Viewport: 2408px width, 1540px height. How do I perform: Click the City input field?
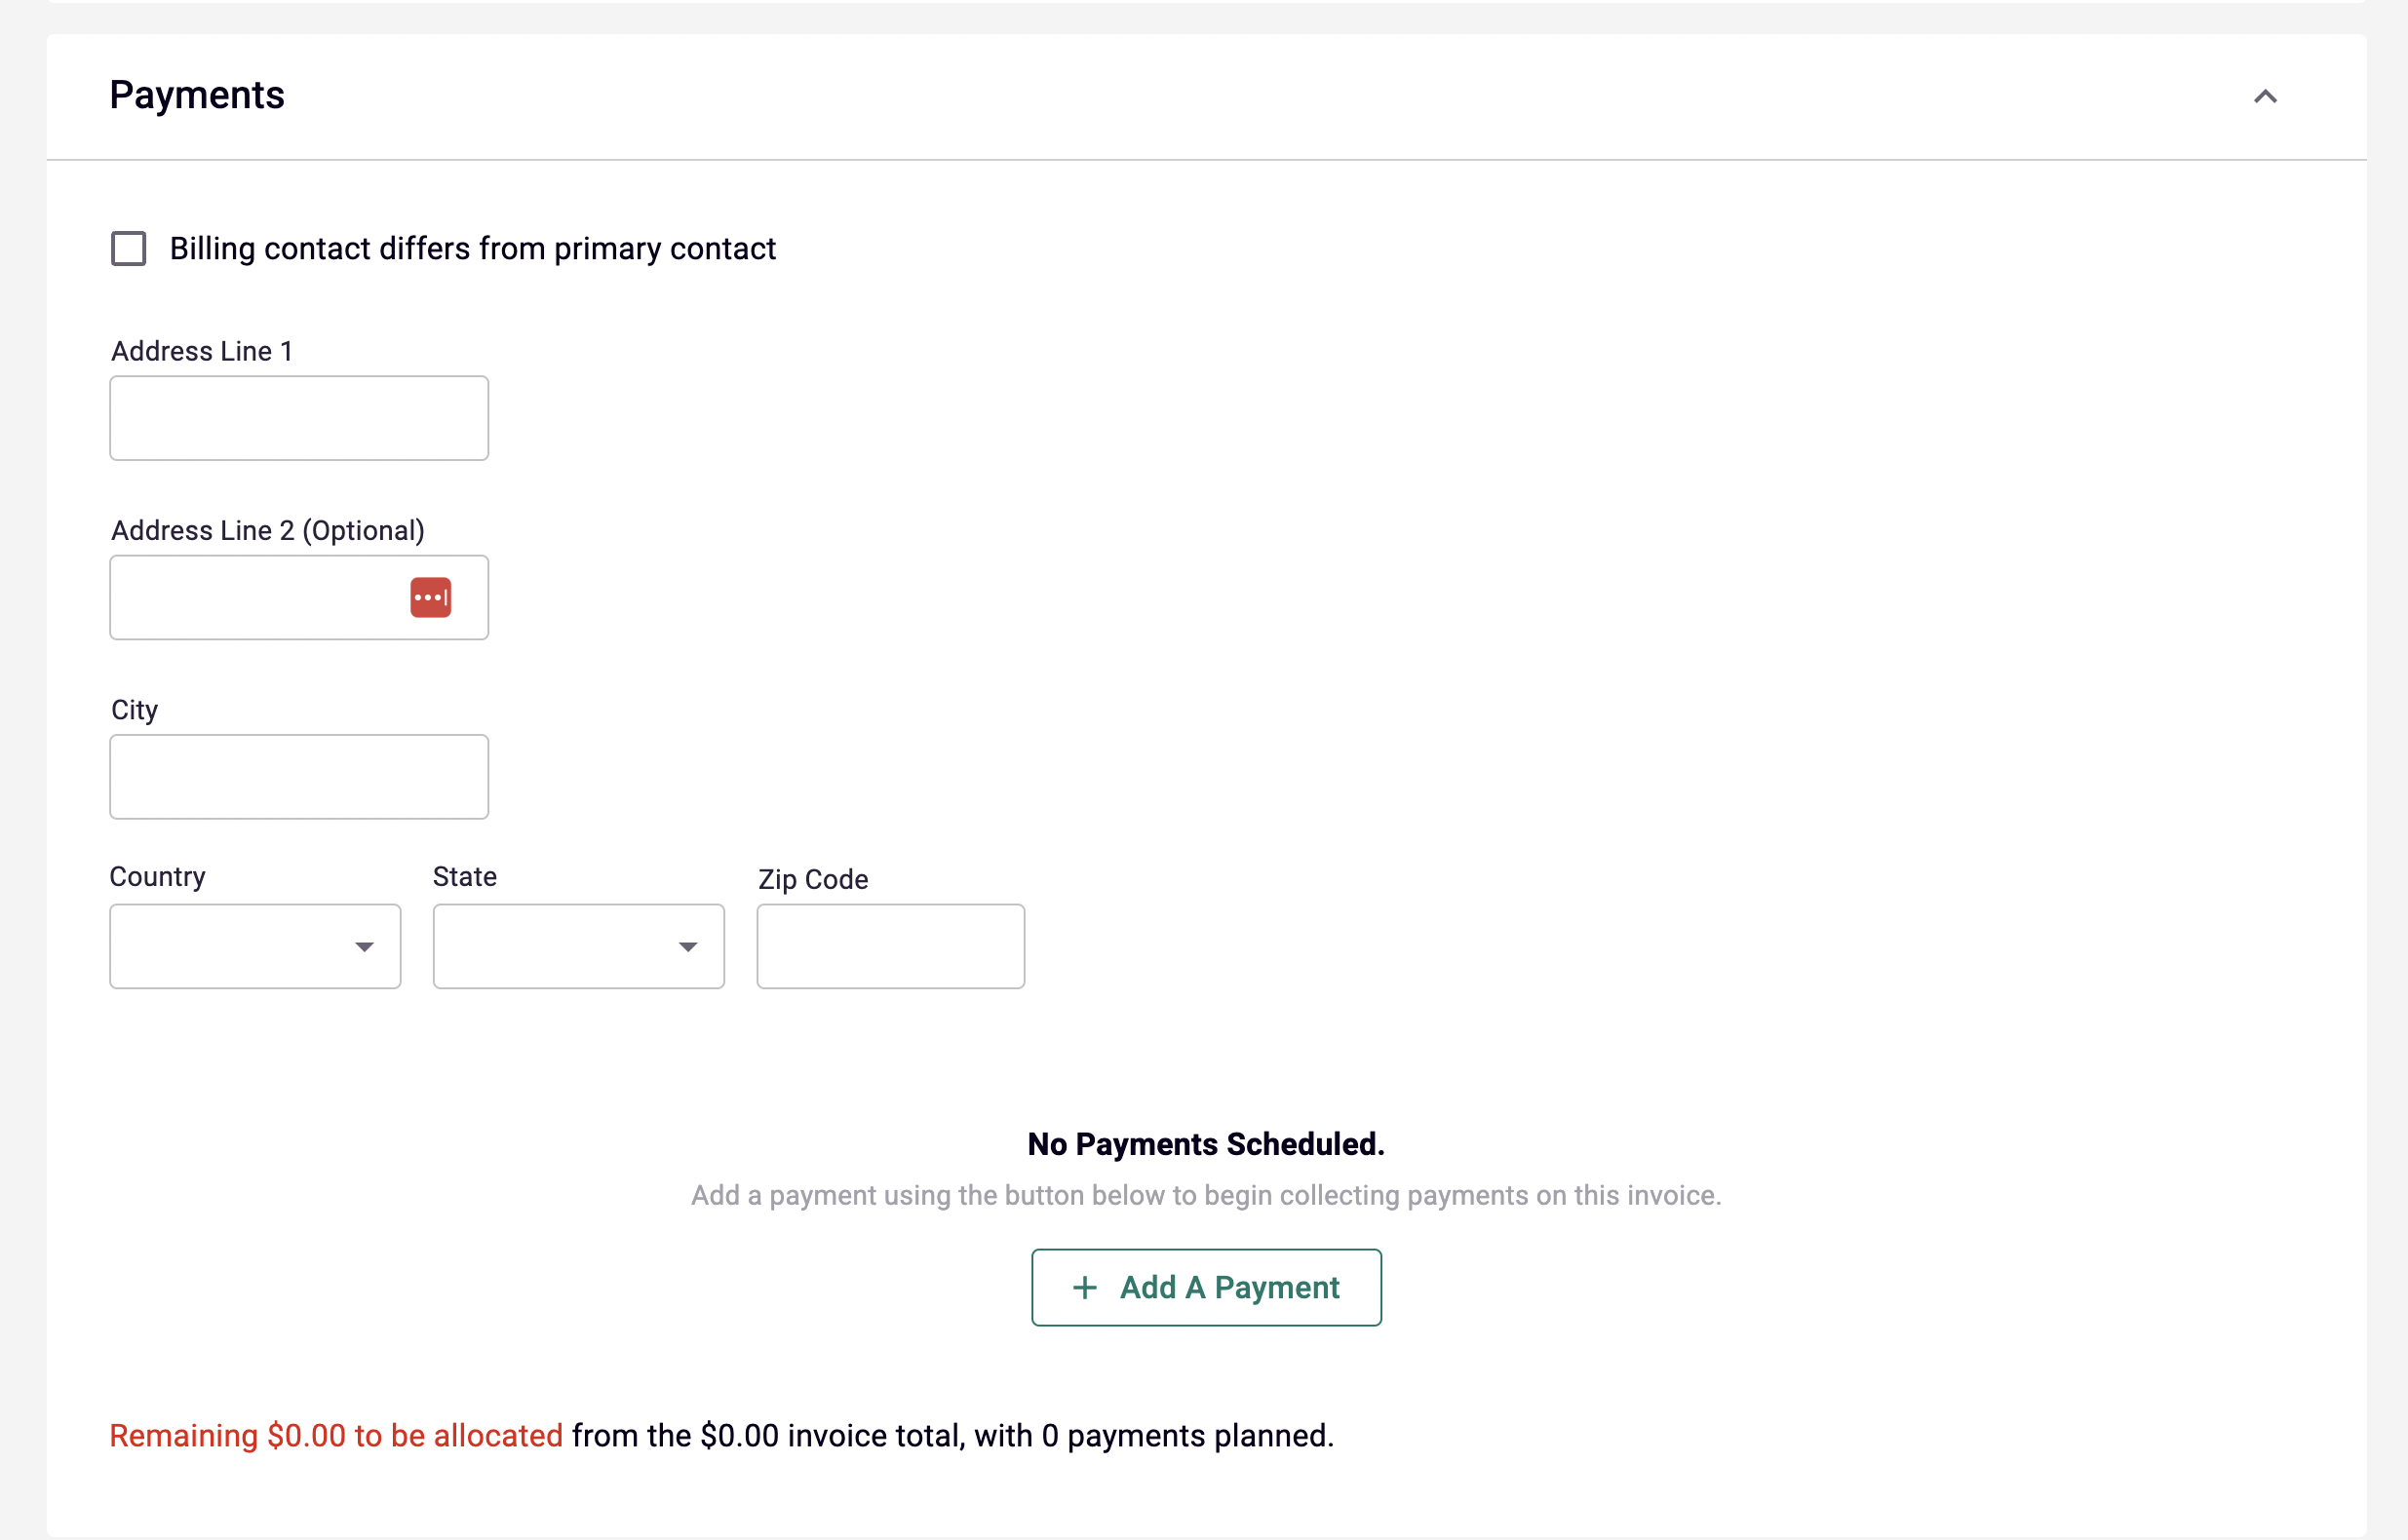[298, 777]
